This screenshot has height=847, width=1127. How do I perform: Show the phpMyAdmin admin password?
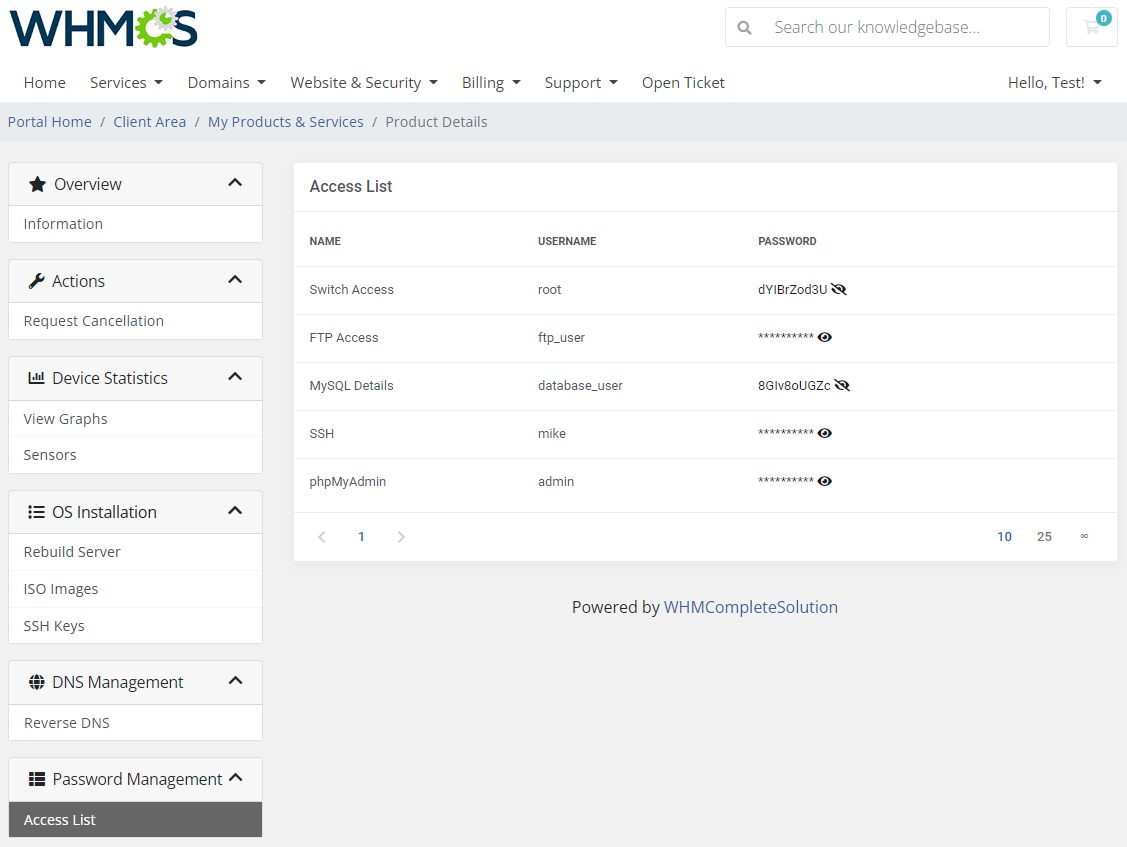tap(824, 481)
